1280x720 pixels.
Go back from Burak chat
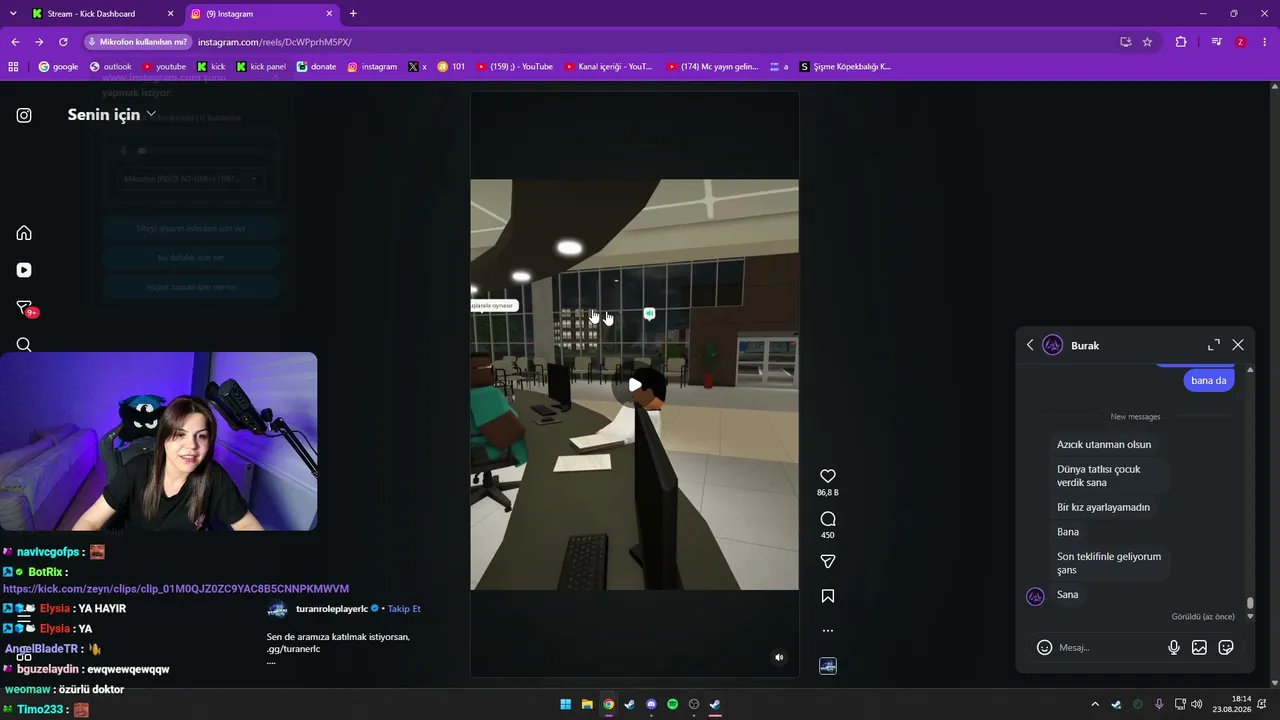coord(1030,345)
